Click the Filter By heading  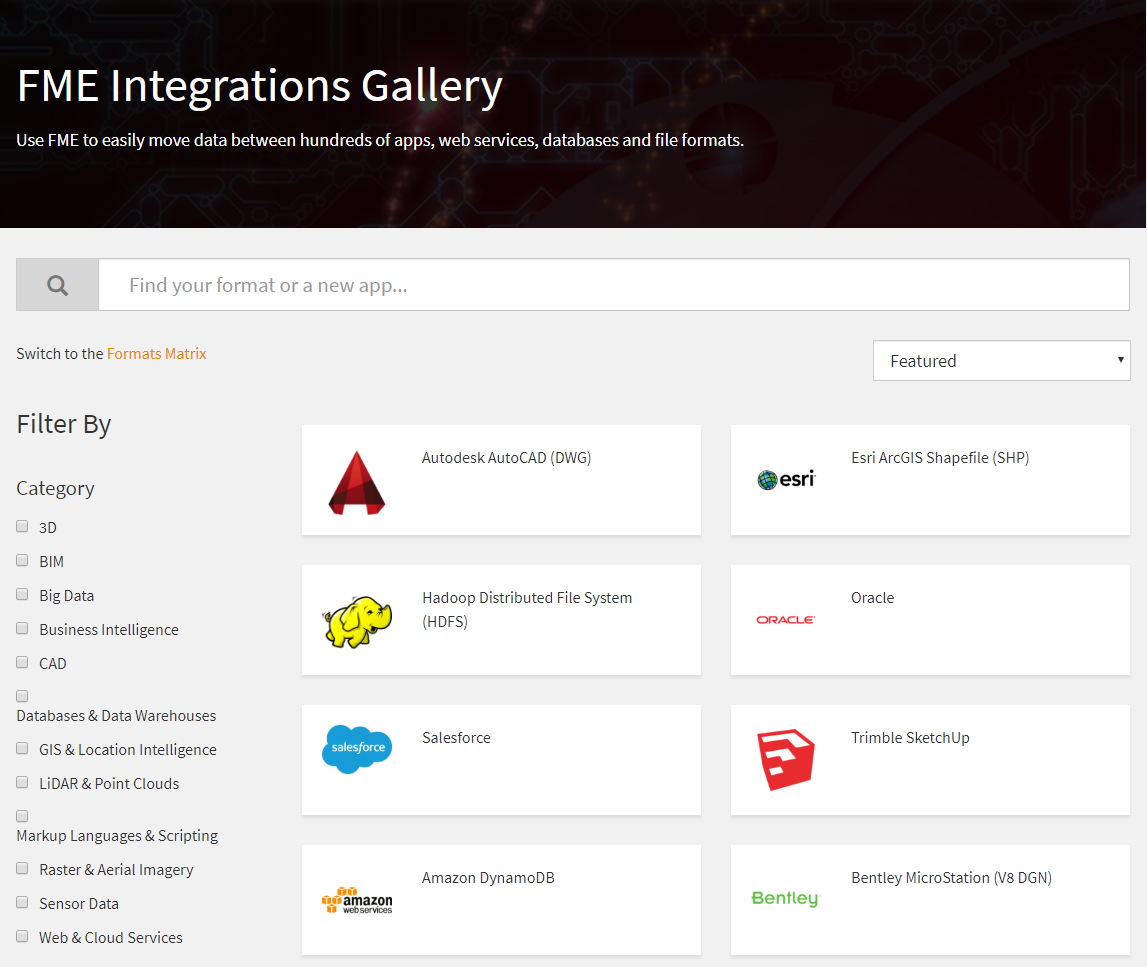(64, 424)
